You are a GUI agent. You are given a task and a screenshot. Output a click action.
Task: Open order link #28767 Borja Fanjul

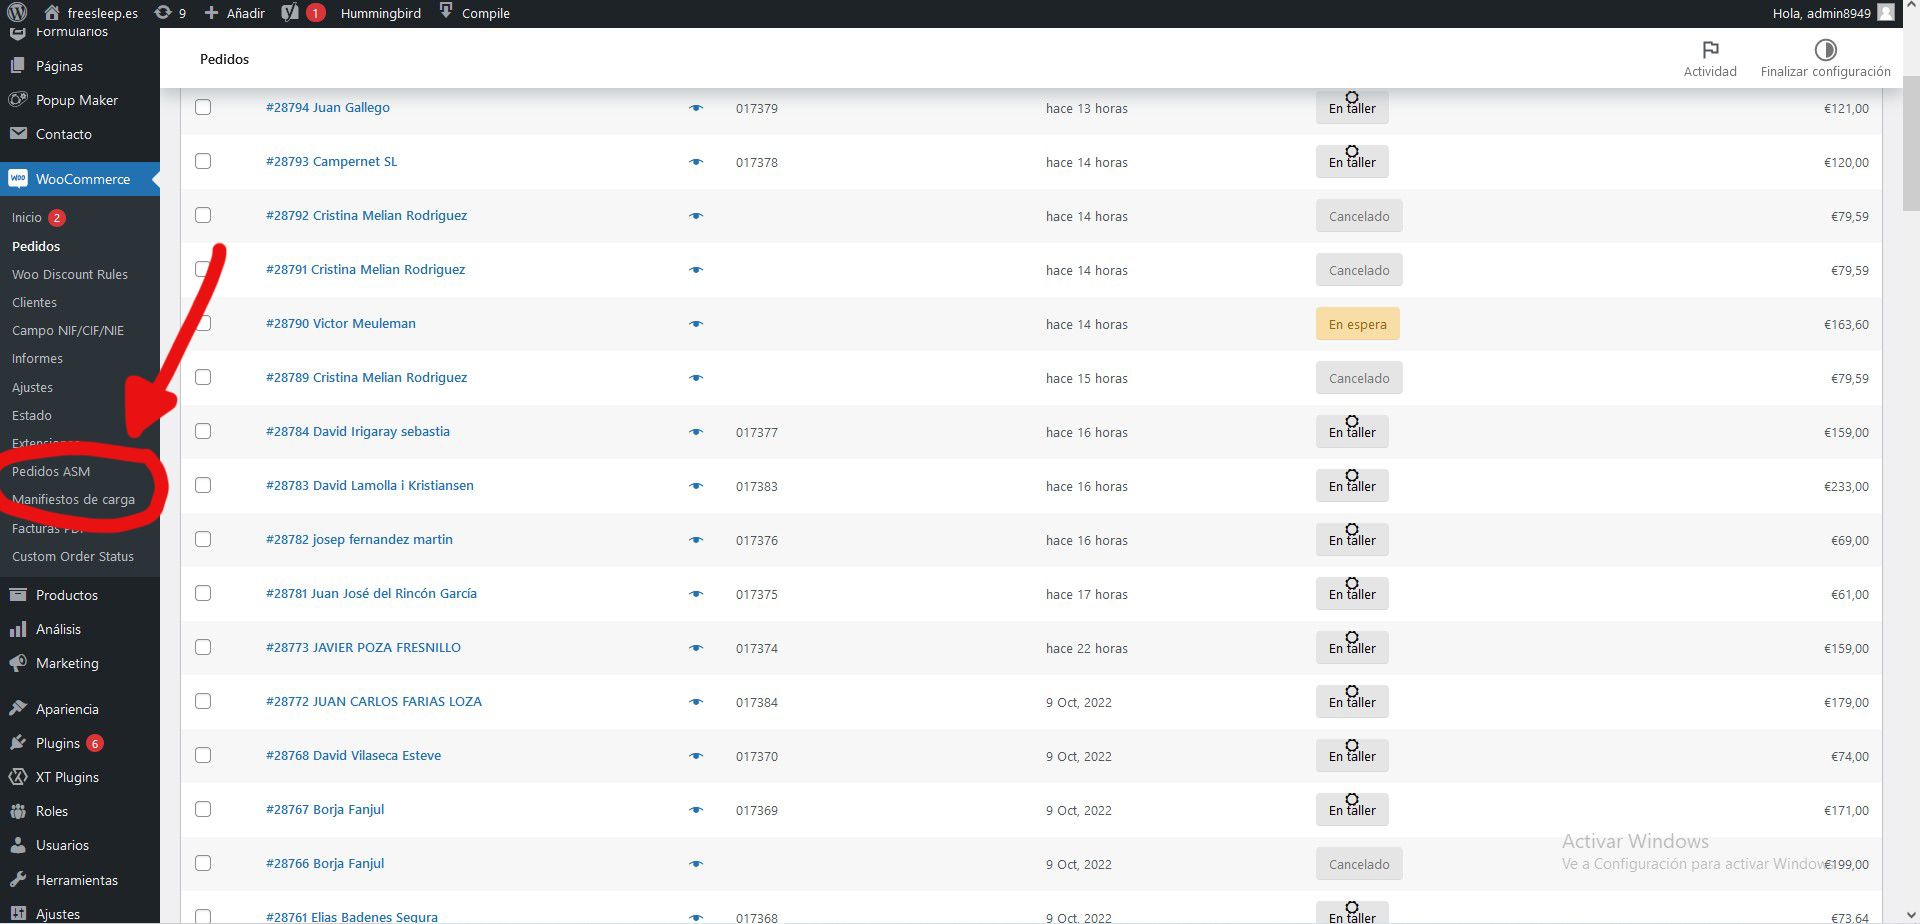325,809
